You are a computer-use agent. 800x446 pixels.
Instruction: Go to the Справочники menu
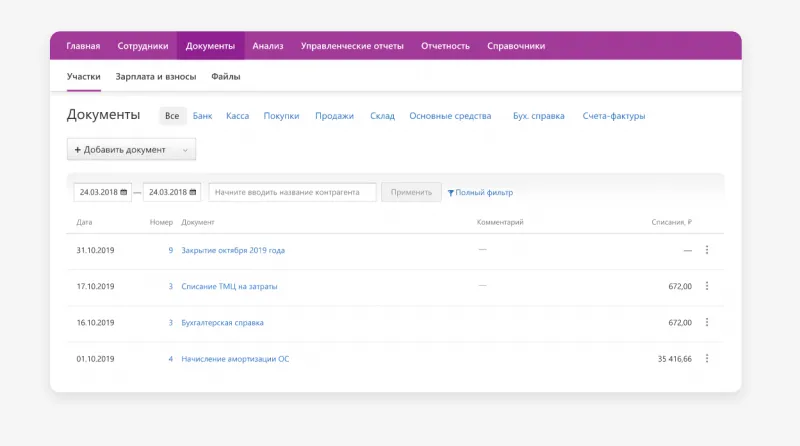[516, 46]
